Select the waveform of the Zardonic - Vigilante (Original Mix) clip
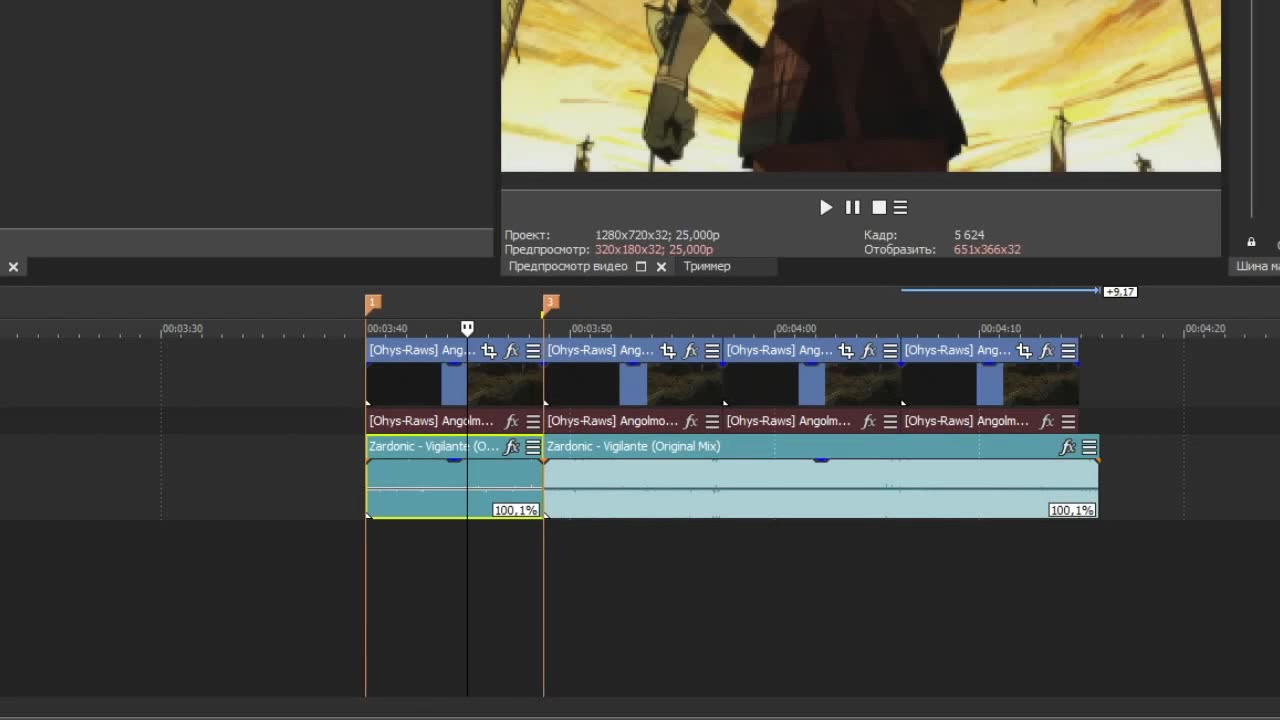The width and height of the screenshot is (1280, 720). click(x=821, y=488)
